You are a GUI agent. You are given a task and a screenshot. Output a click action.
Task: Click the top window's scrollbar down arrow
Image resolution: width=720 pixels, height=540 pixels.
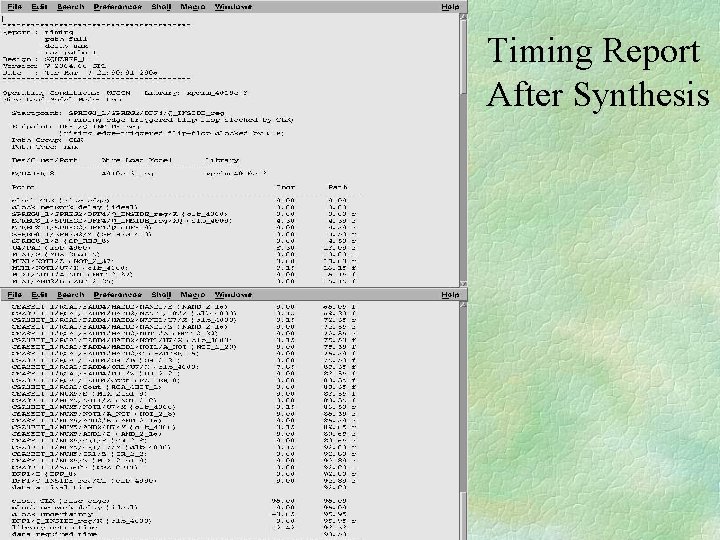coord(463,284)
